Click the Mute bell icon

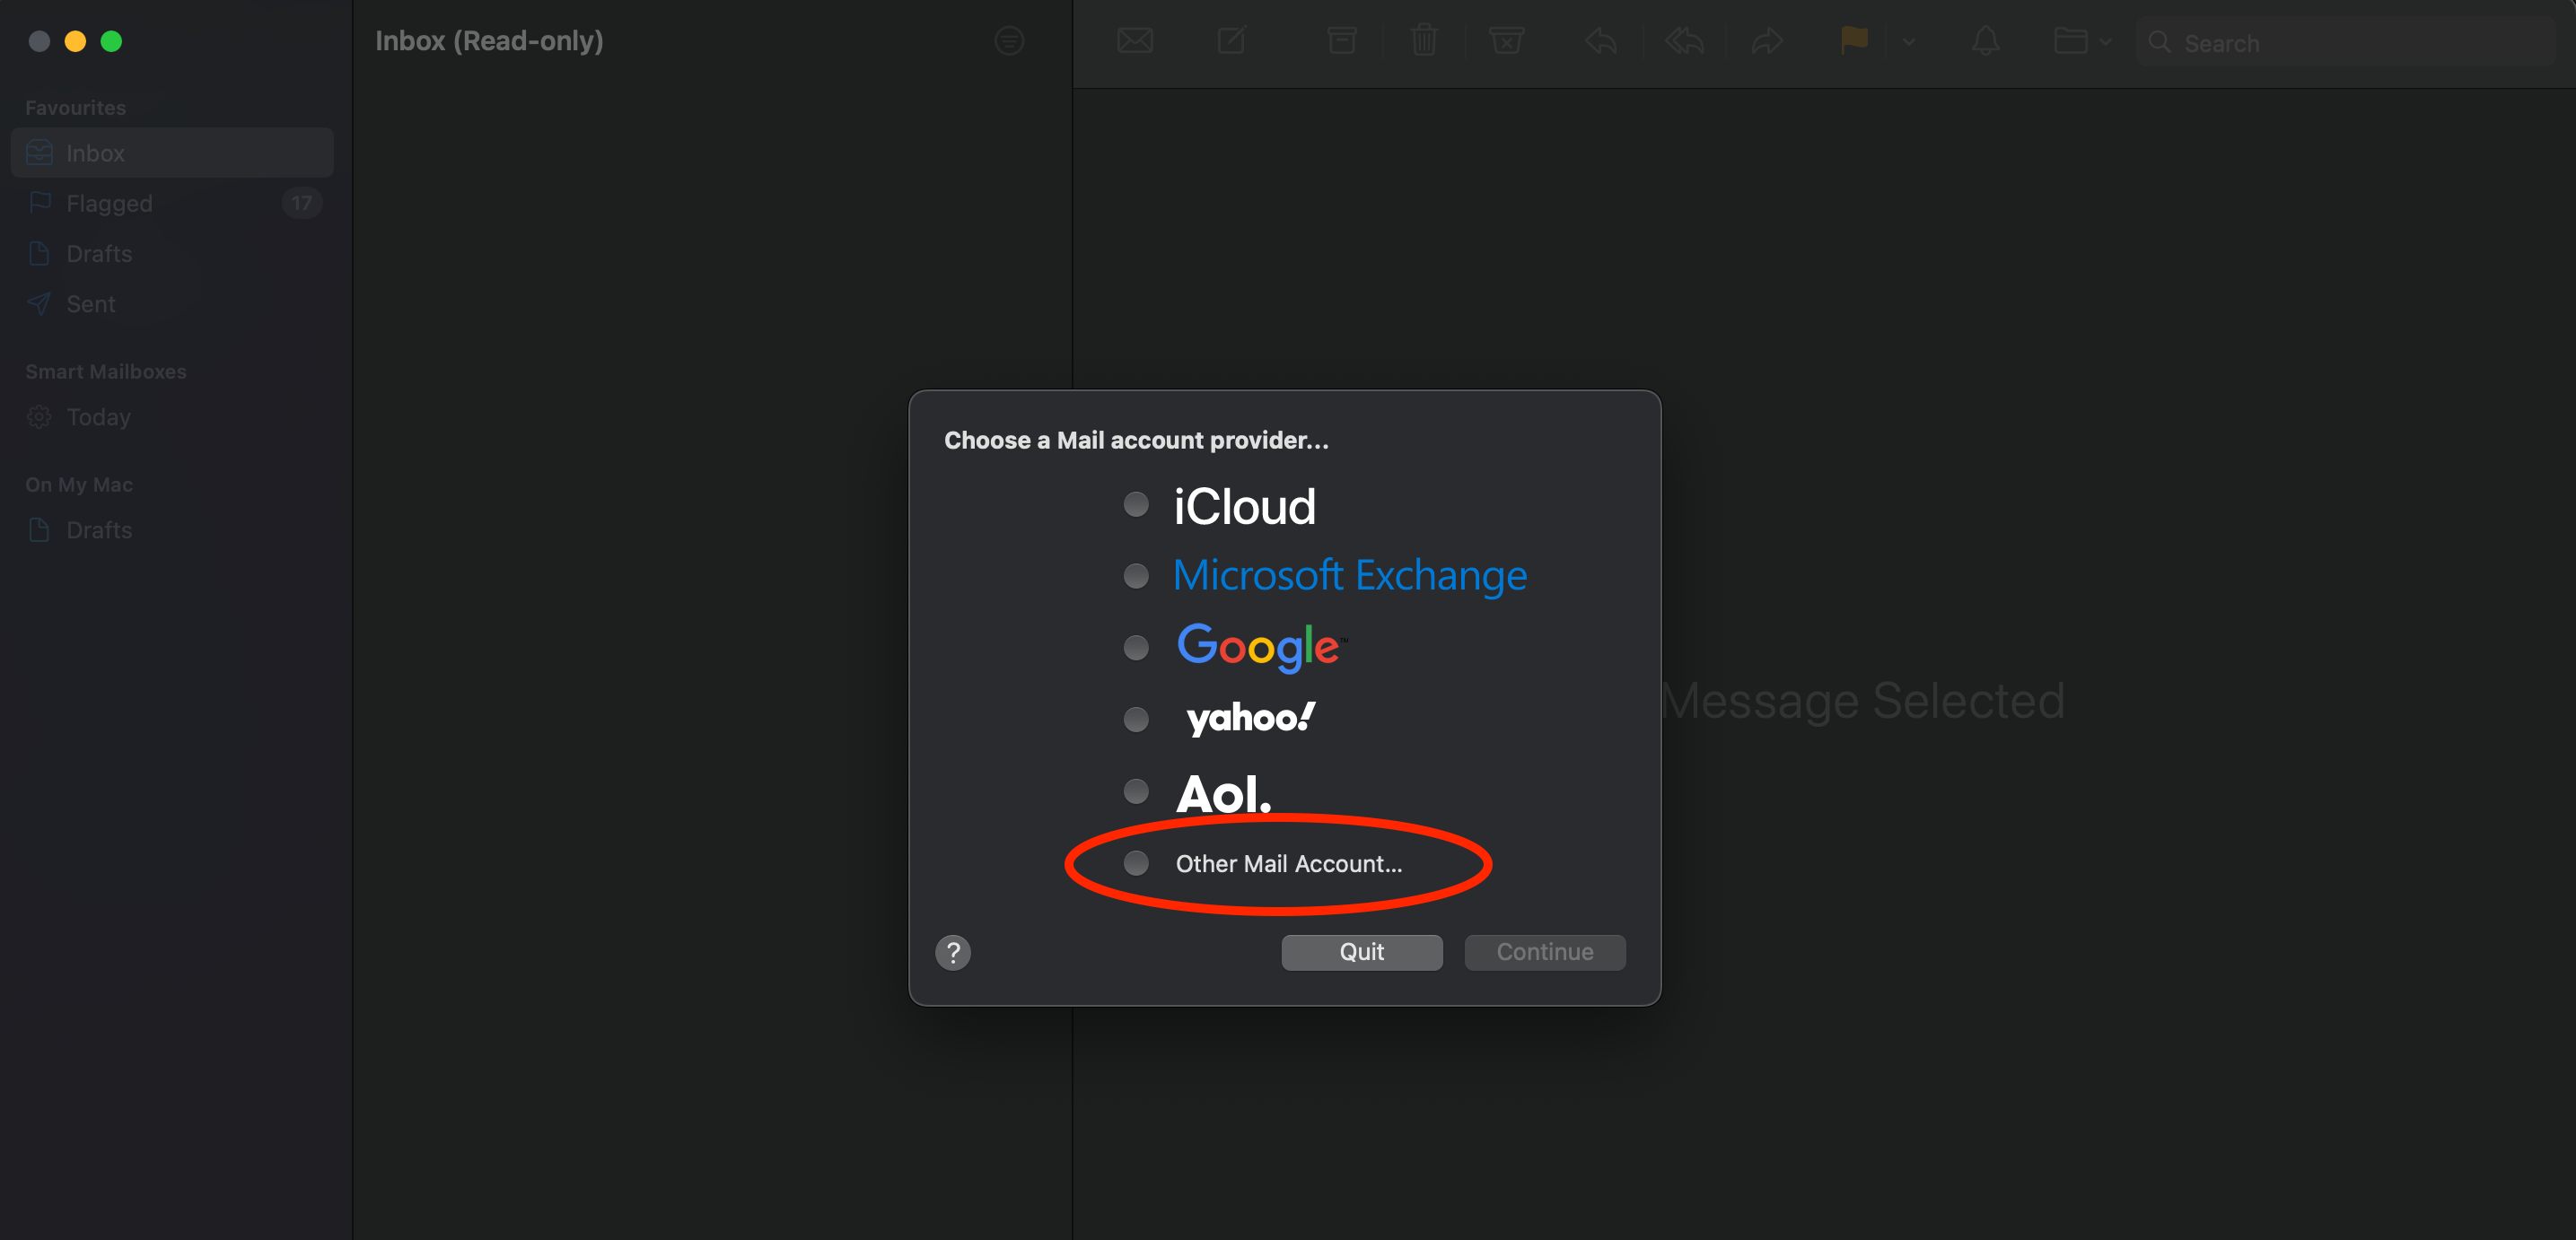point(1986,41)
